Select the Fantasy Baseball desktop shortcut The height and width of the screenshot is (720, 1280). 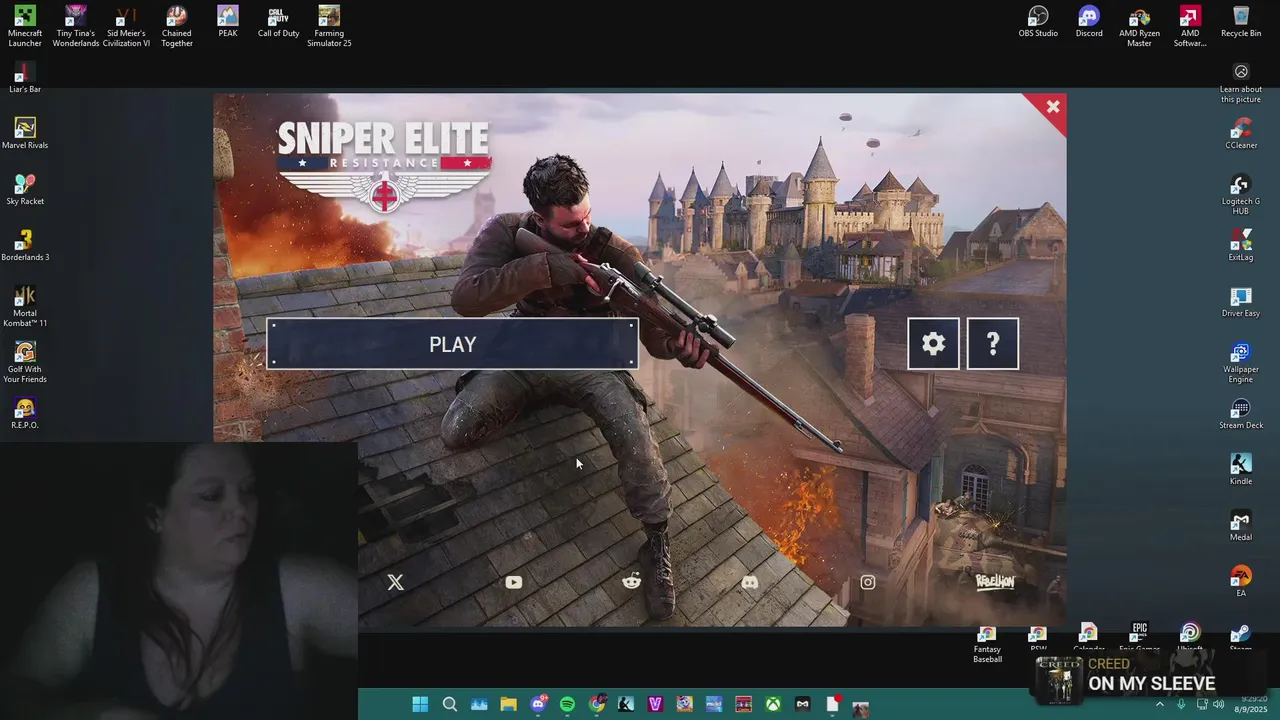[987, 645]
